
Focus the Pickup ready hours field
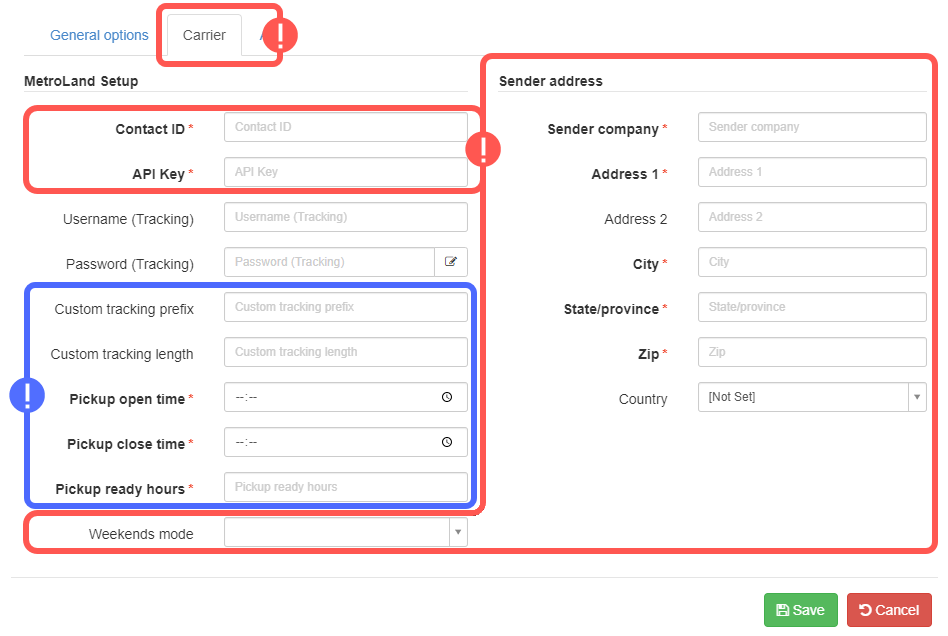click(346, 487)
